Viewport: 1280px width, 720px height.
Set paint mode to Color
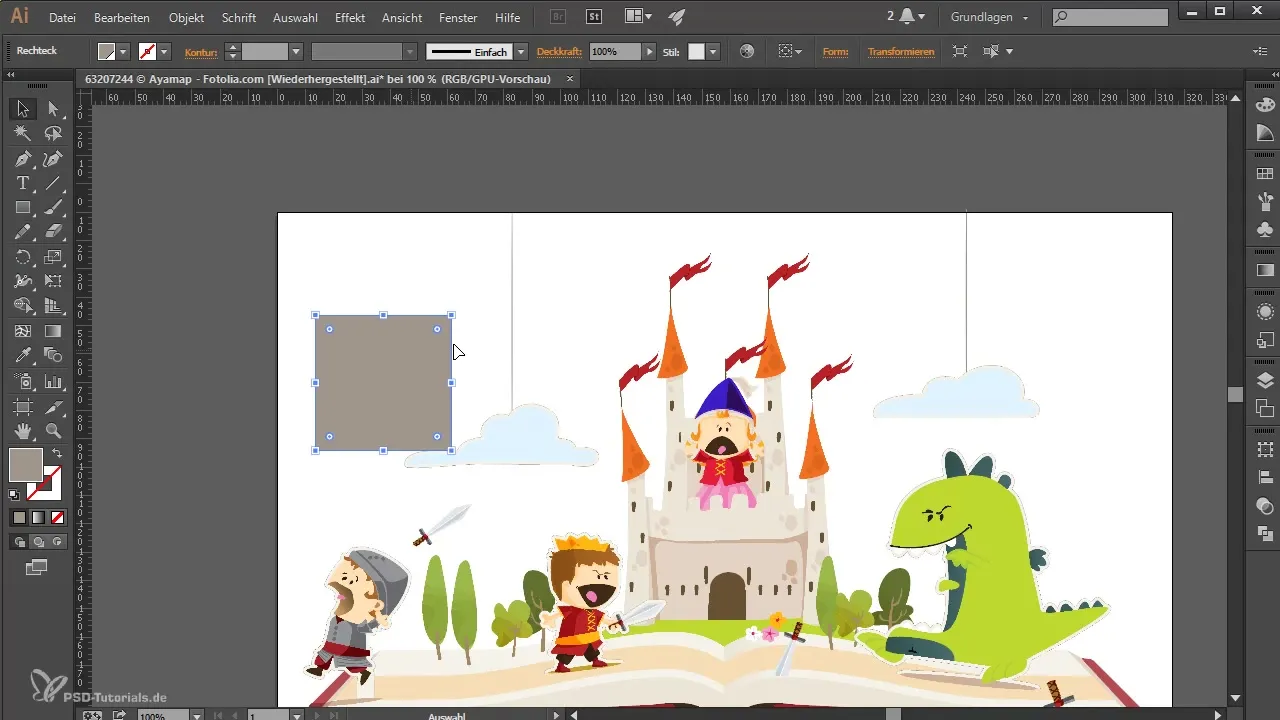pos(19,517)
